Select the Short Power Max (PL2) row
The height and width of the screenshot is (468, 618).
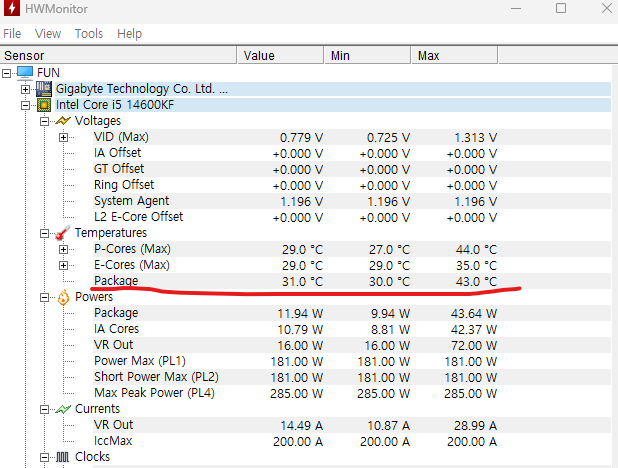point(352,377)
